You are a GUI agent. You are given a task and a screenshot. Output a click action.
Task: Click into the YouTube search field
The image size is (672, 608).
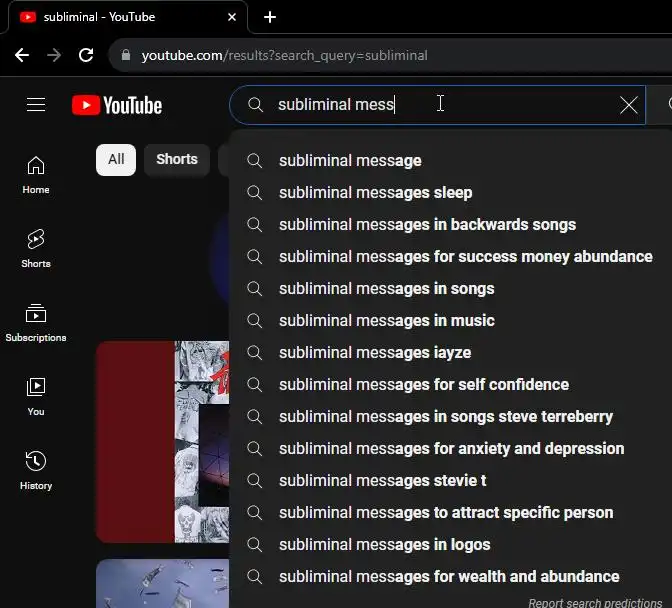pyautogui.click(x=437, y=105)
